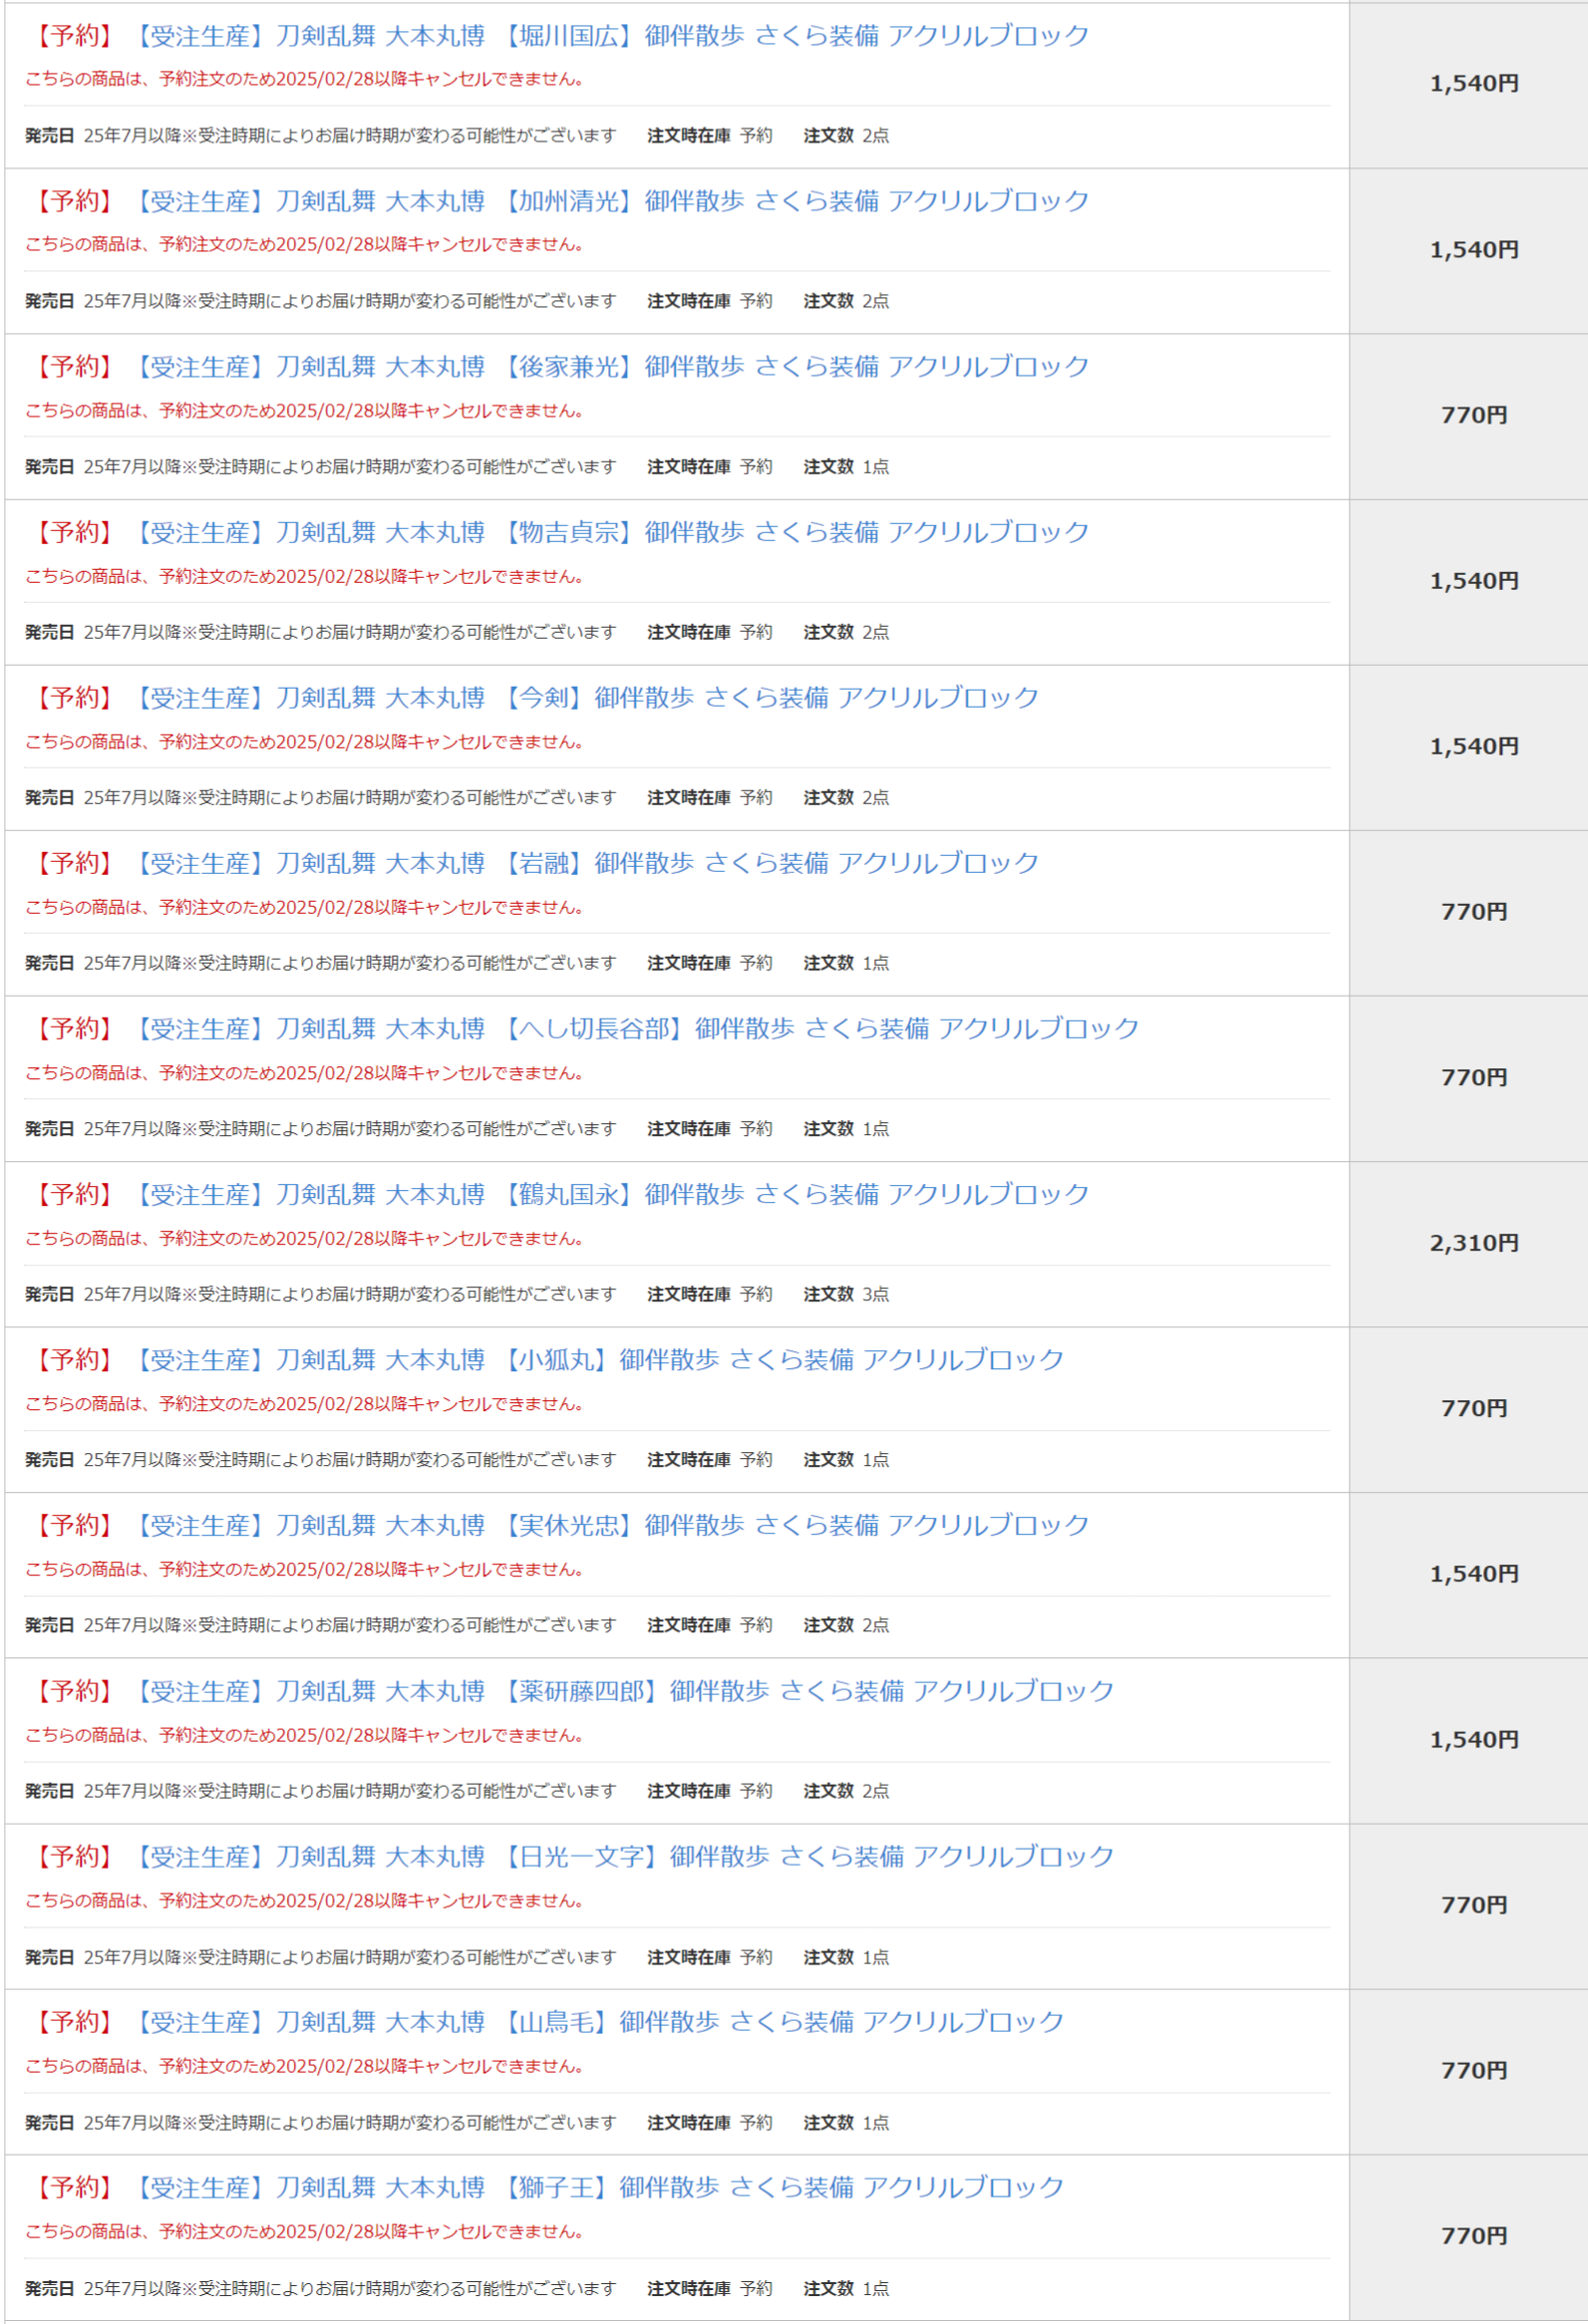Click the 770円 price in へし切長谷部 row
1588x2324 pixels.
[x=1474, y=1078]
